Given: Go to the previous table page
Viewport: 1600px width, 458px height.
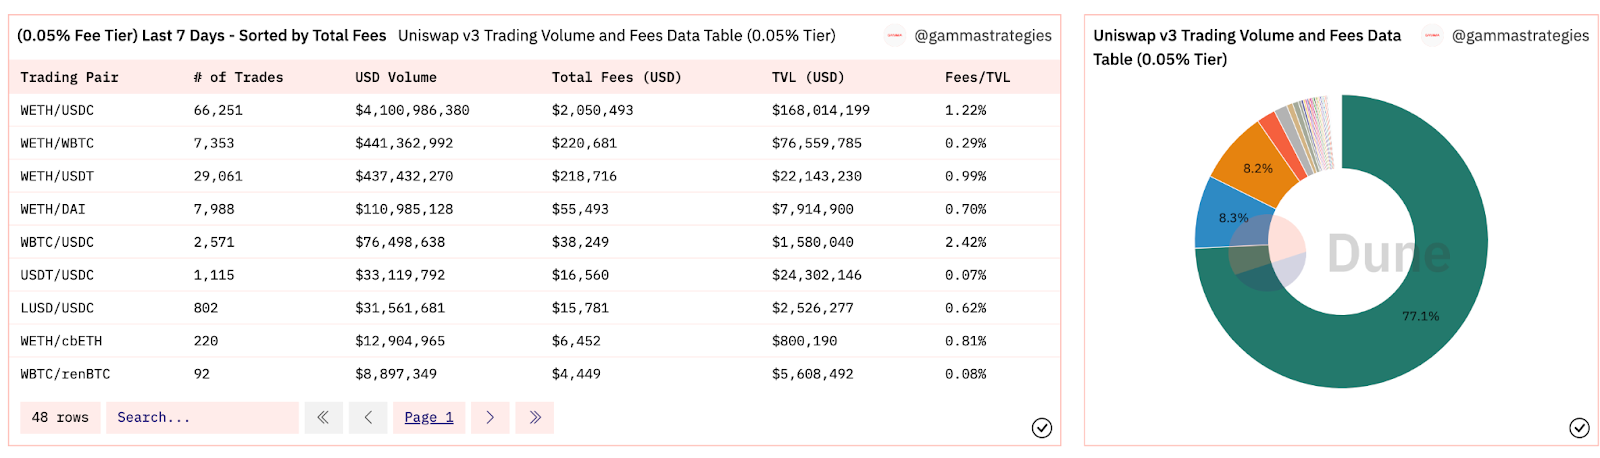Looking at the screenshot, I should coord(368,417).
